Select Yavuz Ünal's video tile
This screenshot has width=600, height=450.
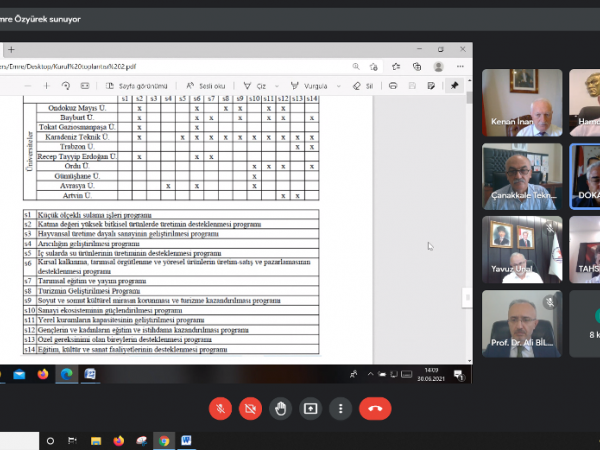522,249
